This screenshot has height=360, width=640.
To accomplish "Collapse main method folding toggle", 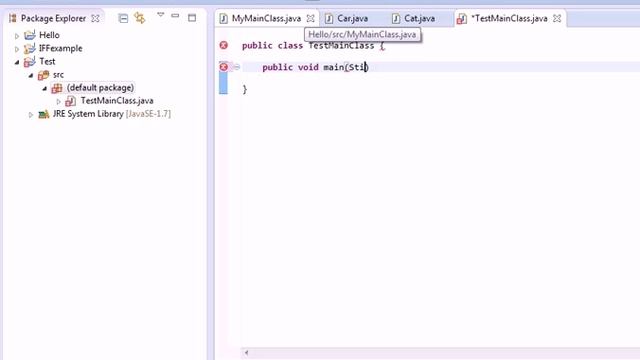I will coord(237,67).
